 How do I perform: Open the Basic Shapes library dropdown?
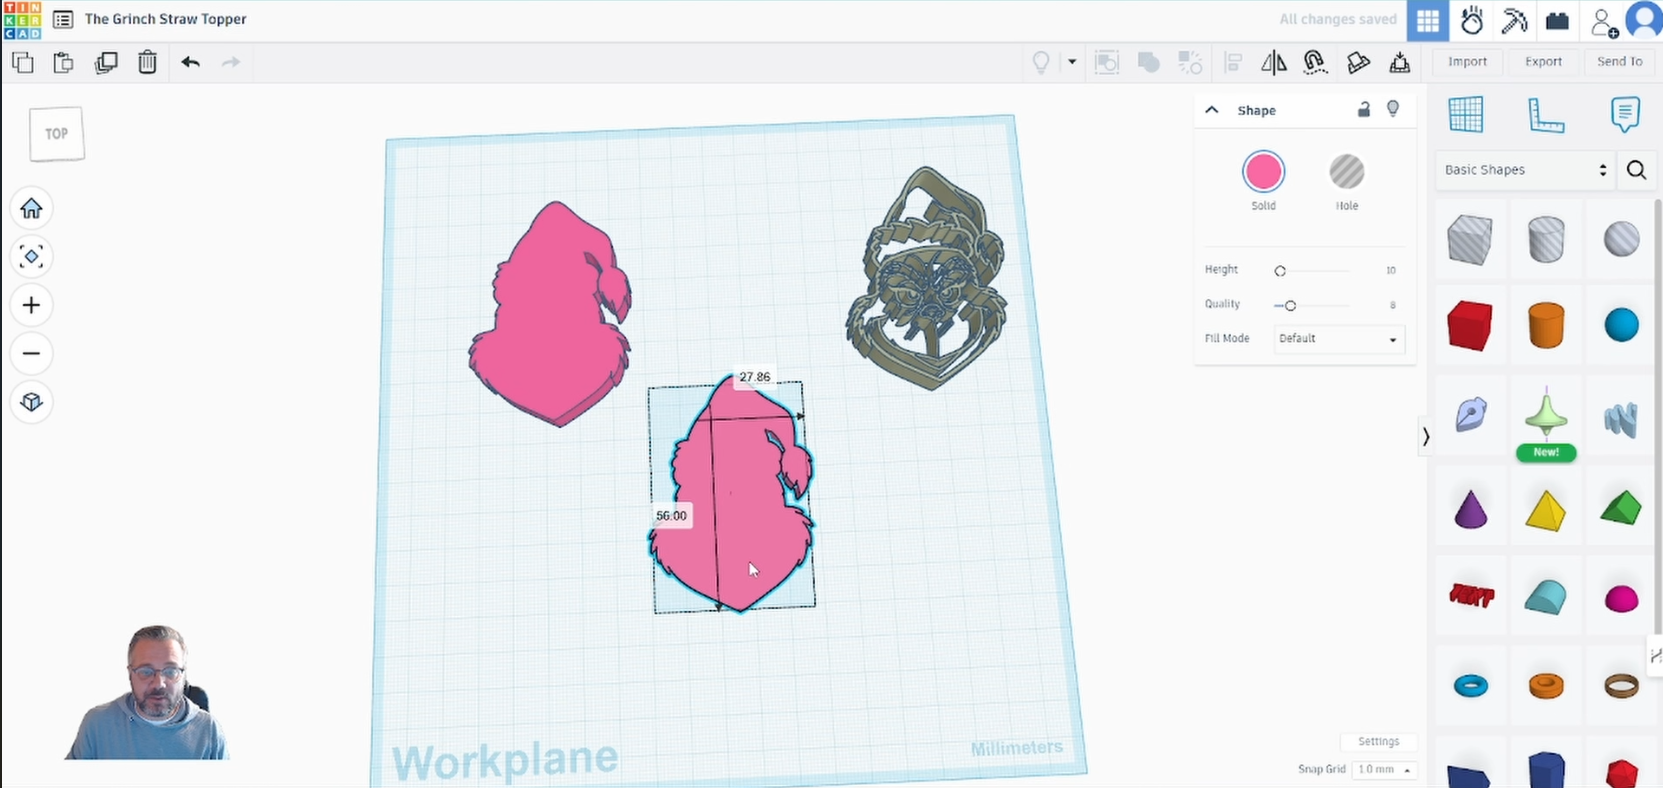pyautogui.click(x=1524, y=170)
